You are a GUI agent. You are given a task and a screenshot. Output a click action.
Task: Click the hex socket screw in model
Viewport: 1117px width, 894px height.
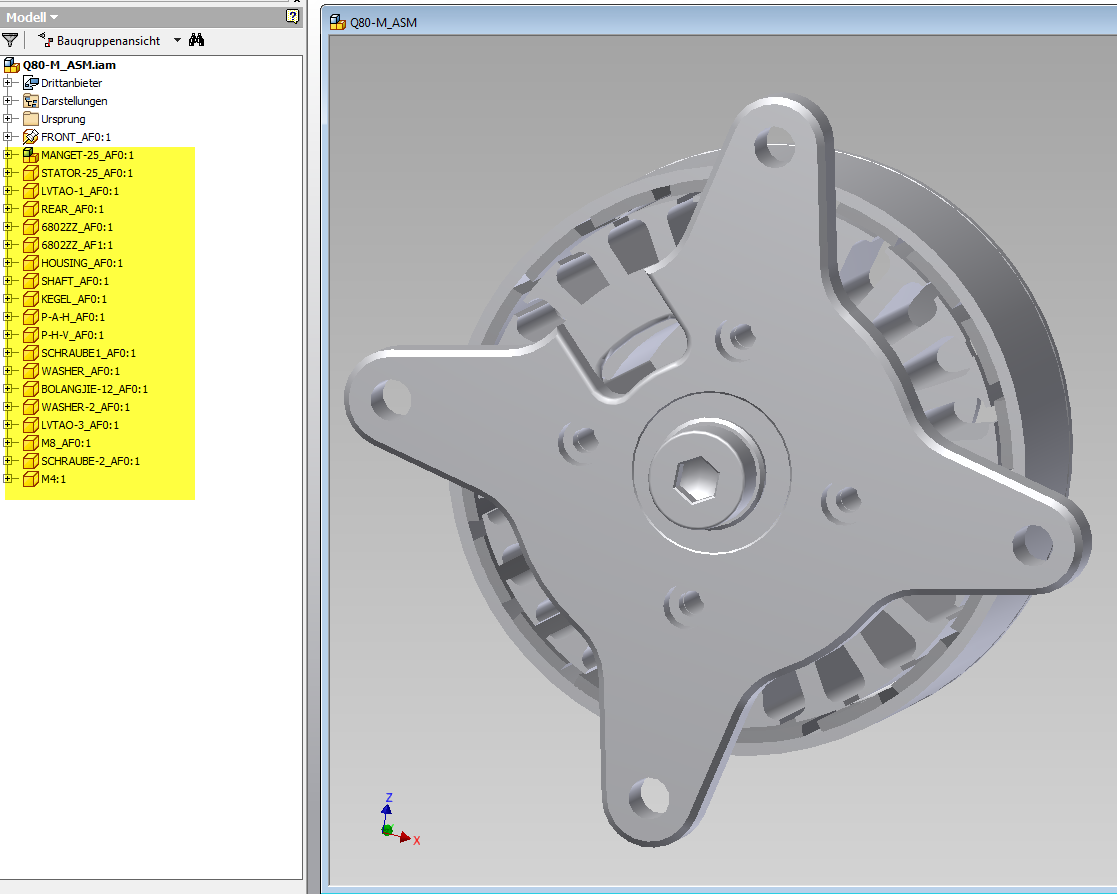pos(697,479)
